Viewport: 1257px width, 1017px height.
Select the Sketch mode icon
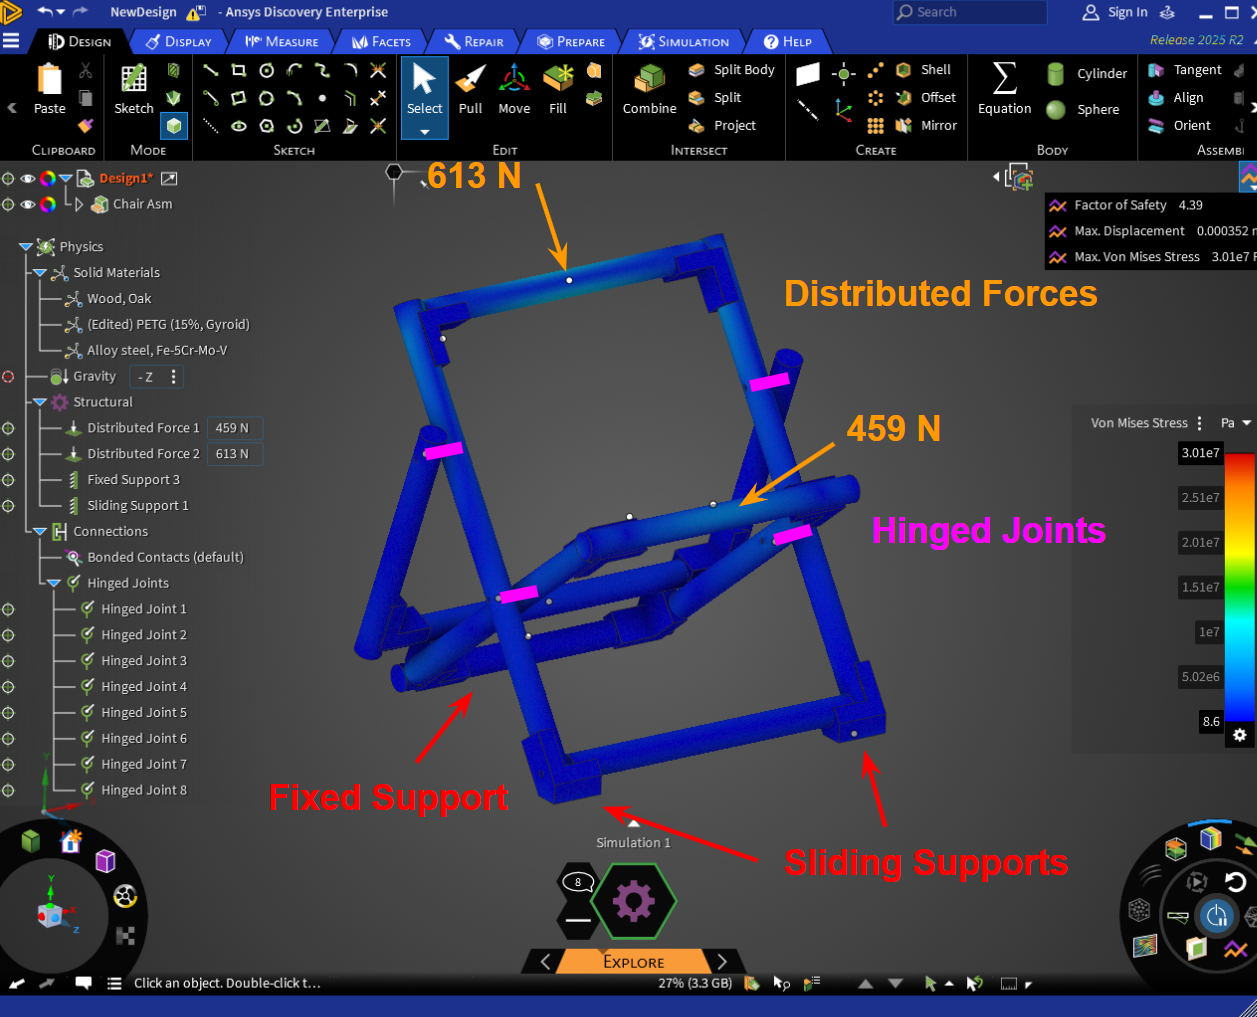pyautogui.click(x=133, y=78)
